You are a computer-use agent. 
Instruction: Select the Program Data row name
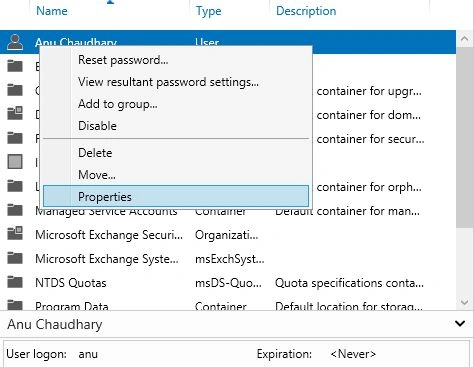click(72, 306)
